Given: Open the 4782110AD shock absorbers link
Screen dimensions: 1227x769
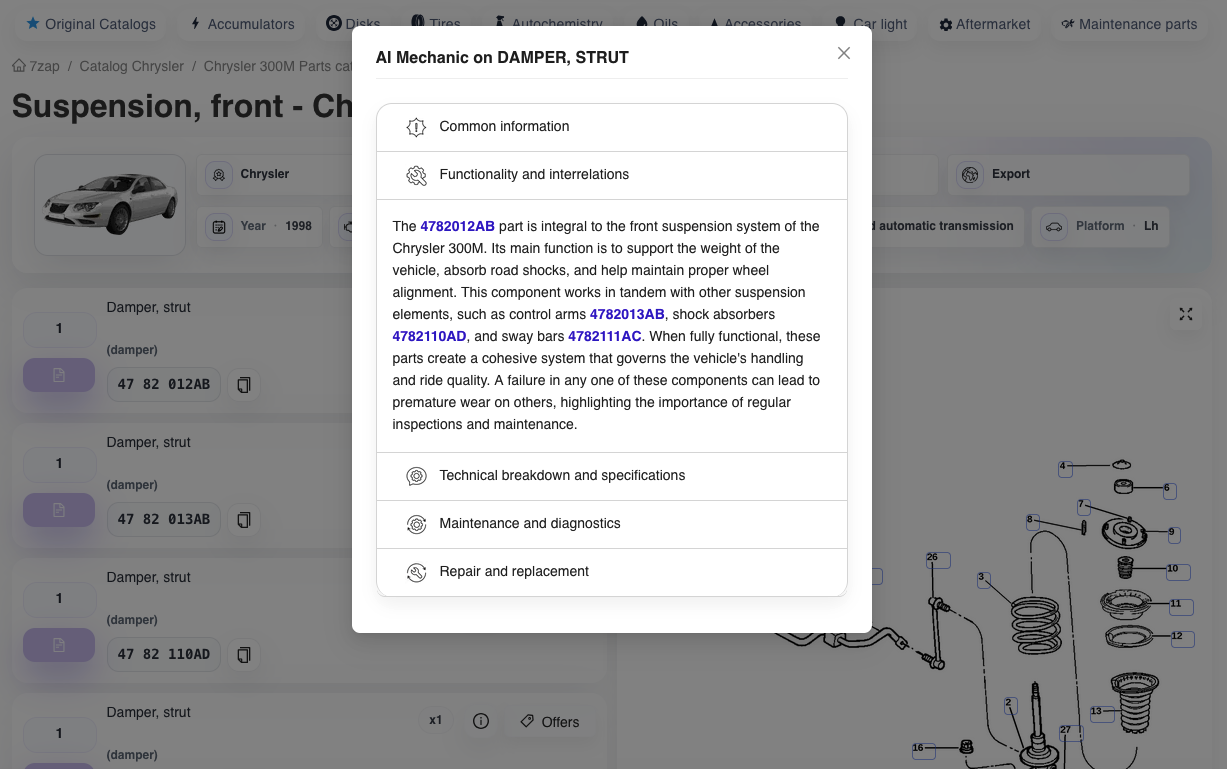Looking at the screenshot, I should [x=429, y=337].
